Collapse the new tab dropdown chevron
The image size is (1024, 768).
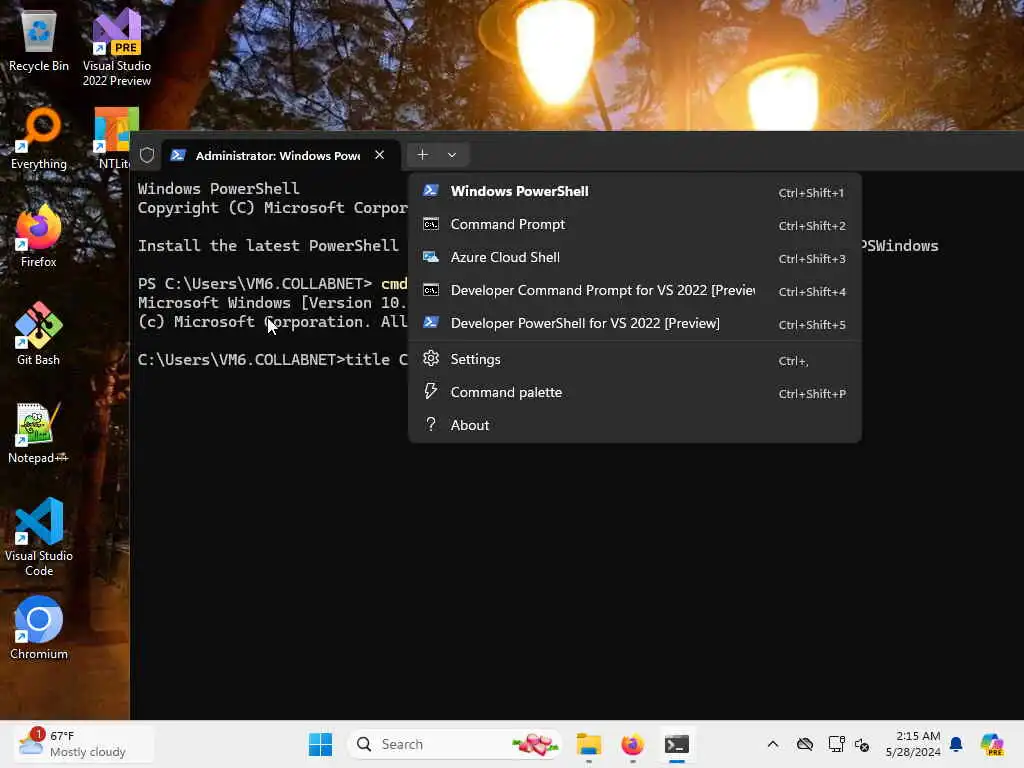pyautogui.click(x=452, y=155)
